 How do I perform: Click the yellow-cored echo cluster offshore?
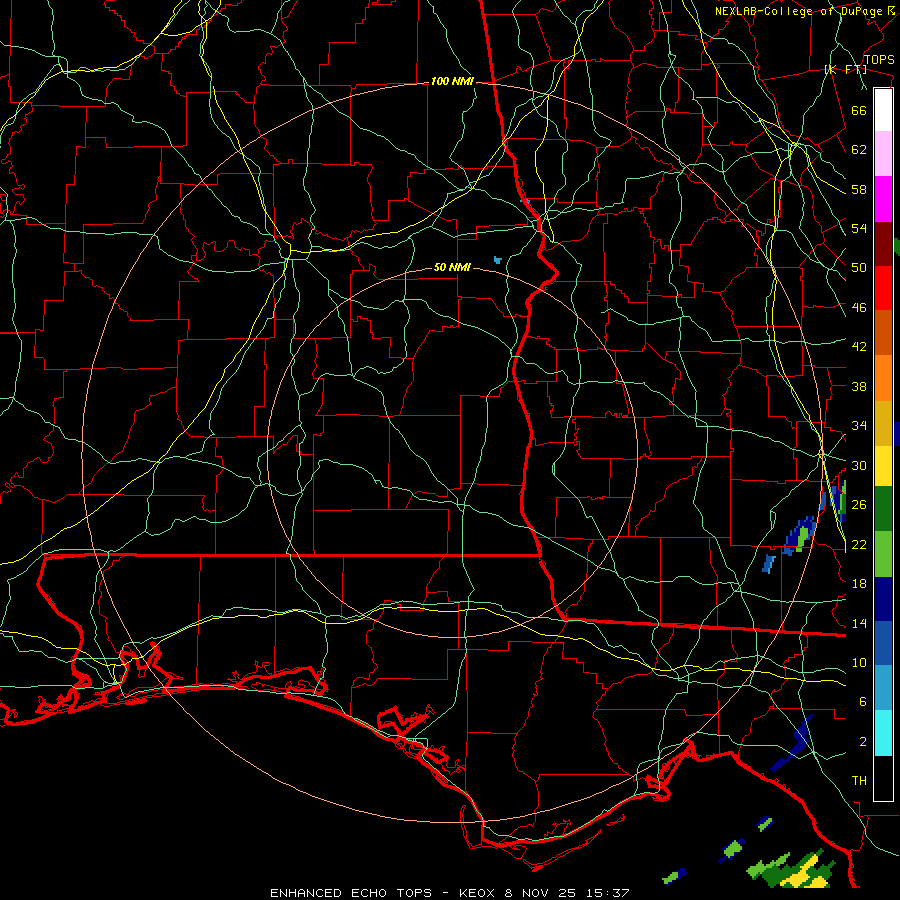pyautogui.click(x=792, y=869)
